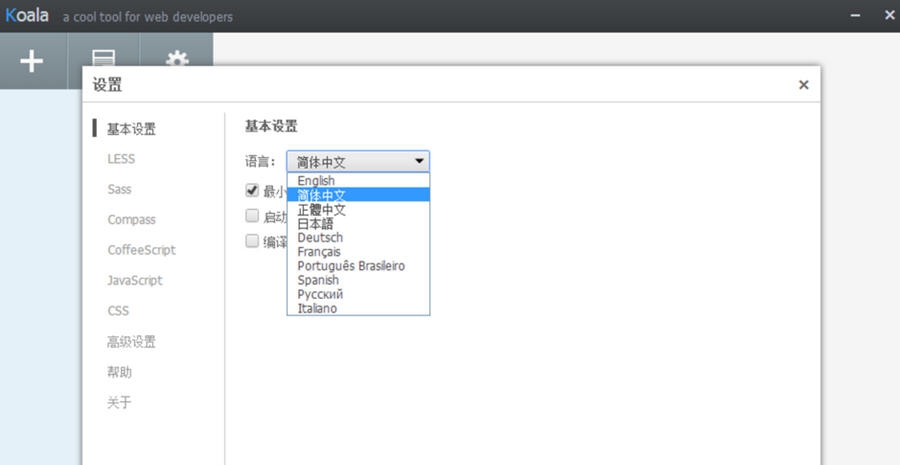Viewport: 900px width, 465px height.
Task: Switch to Sass settings section
Action: pyautogui.click(x=119, y=189)
